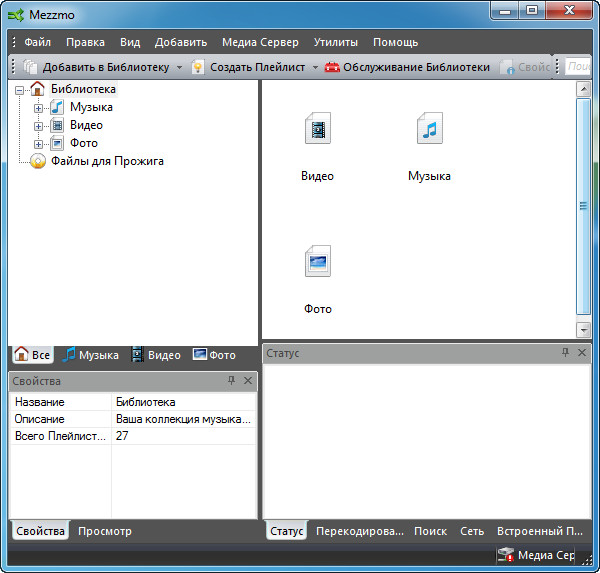Toggle auto-hide pin on the Статус panel
The image size is (600, 573).
click(565, 353)
